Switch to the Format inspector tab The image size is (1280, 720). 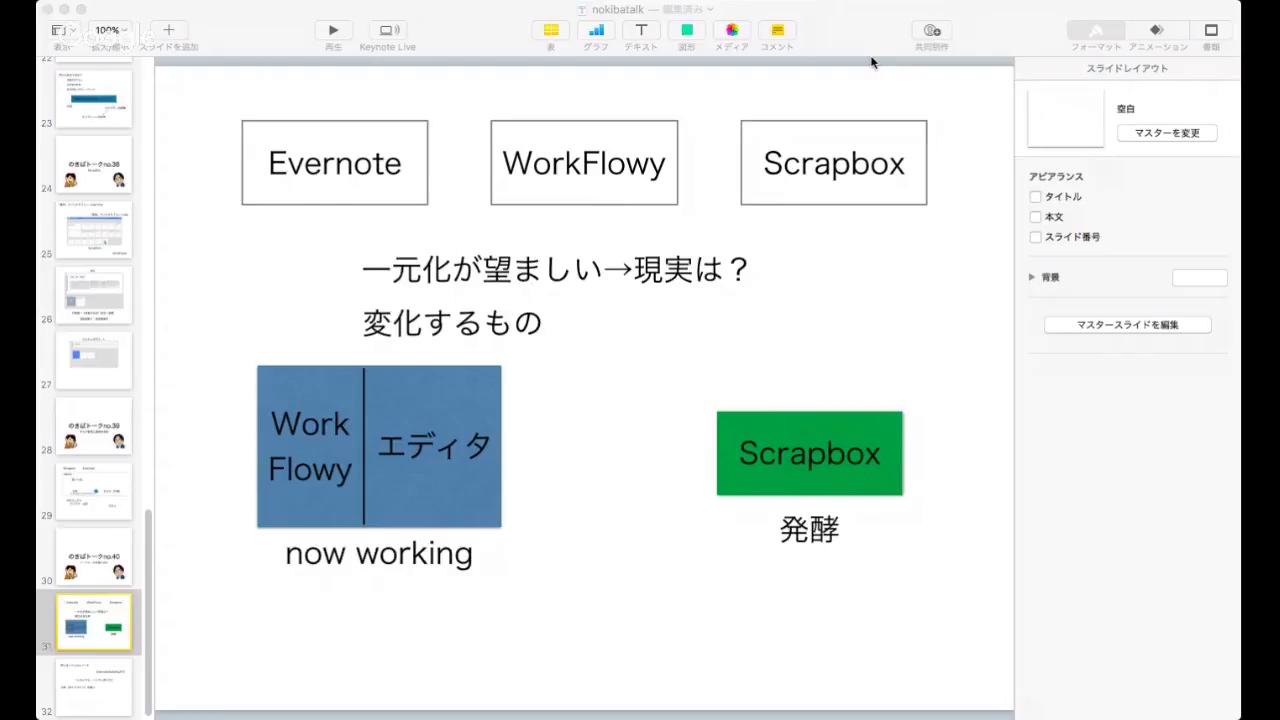pyautogui.click(x=1096, y=31)
